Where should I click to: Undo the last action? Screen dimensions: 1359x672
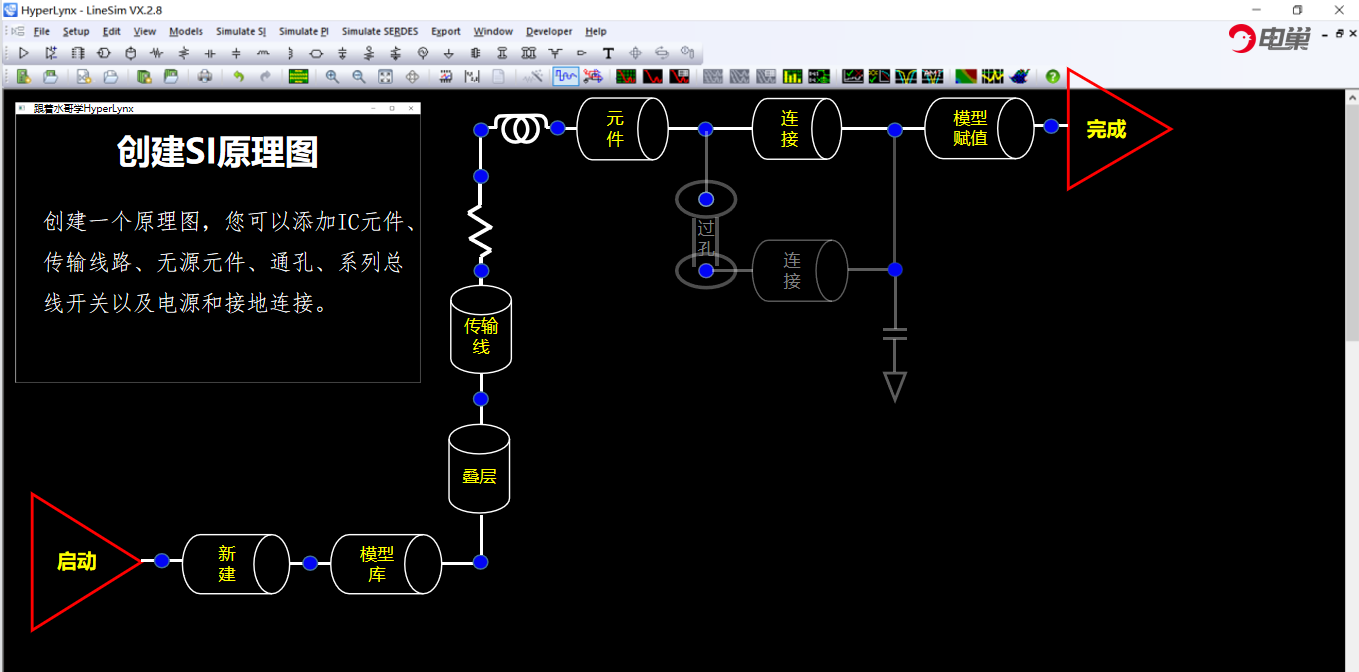(238, 76)
